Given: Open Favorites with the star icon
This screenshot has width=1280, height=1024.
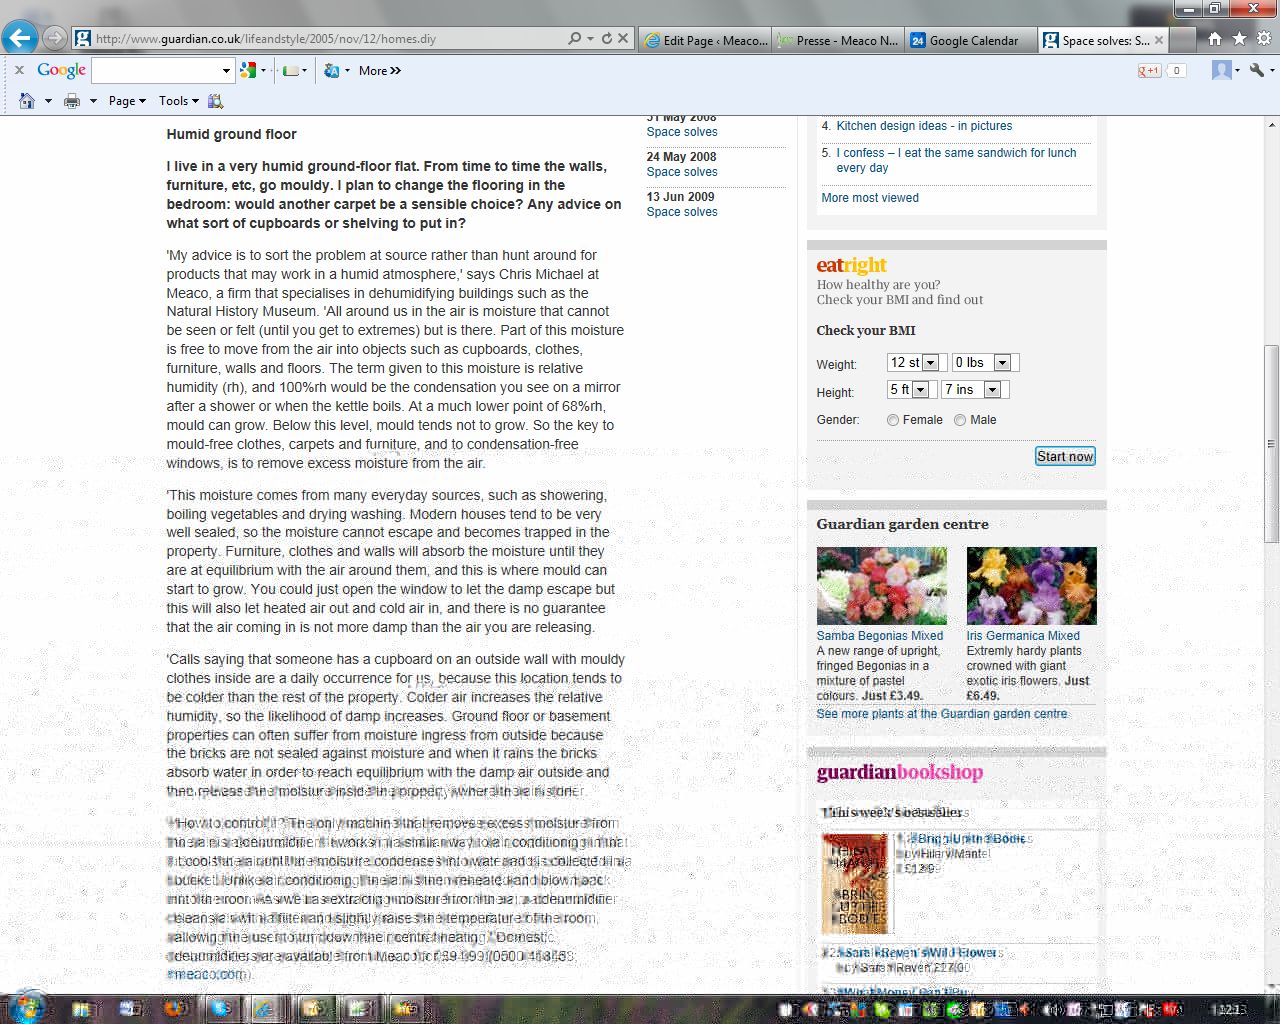Looking at the screenshot, I should 1239,39.
